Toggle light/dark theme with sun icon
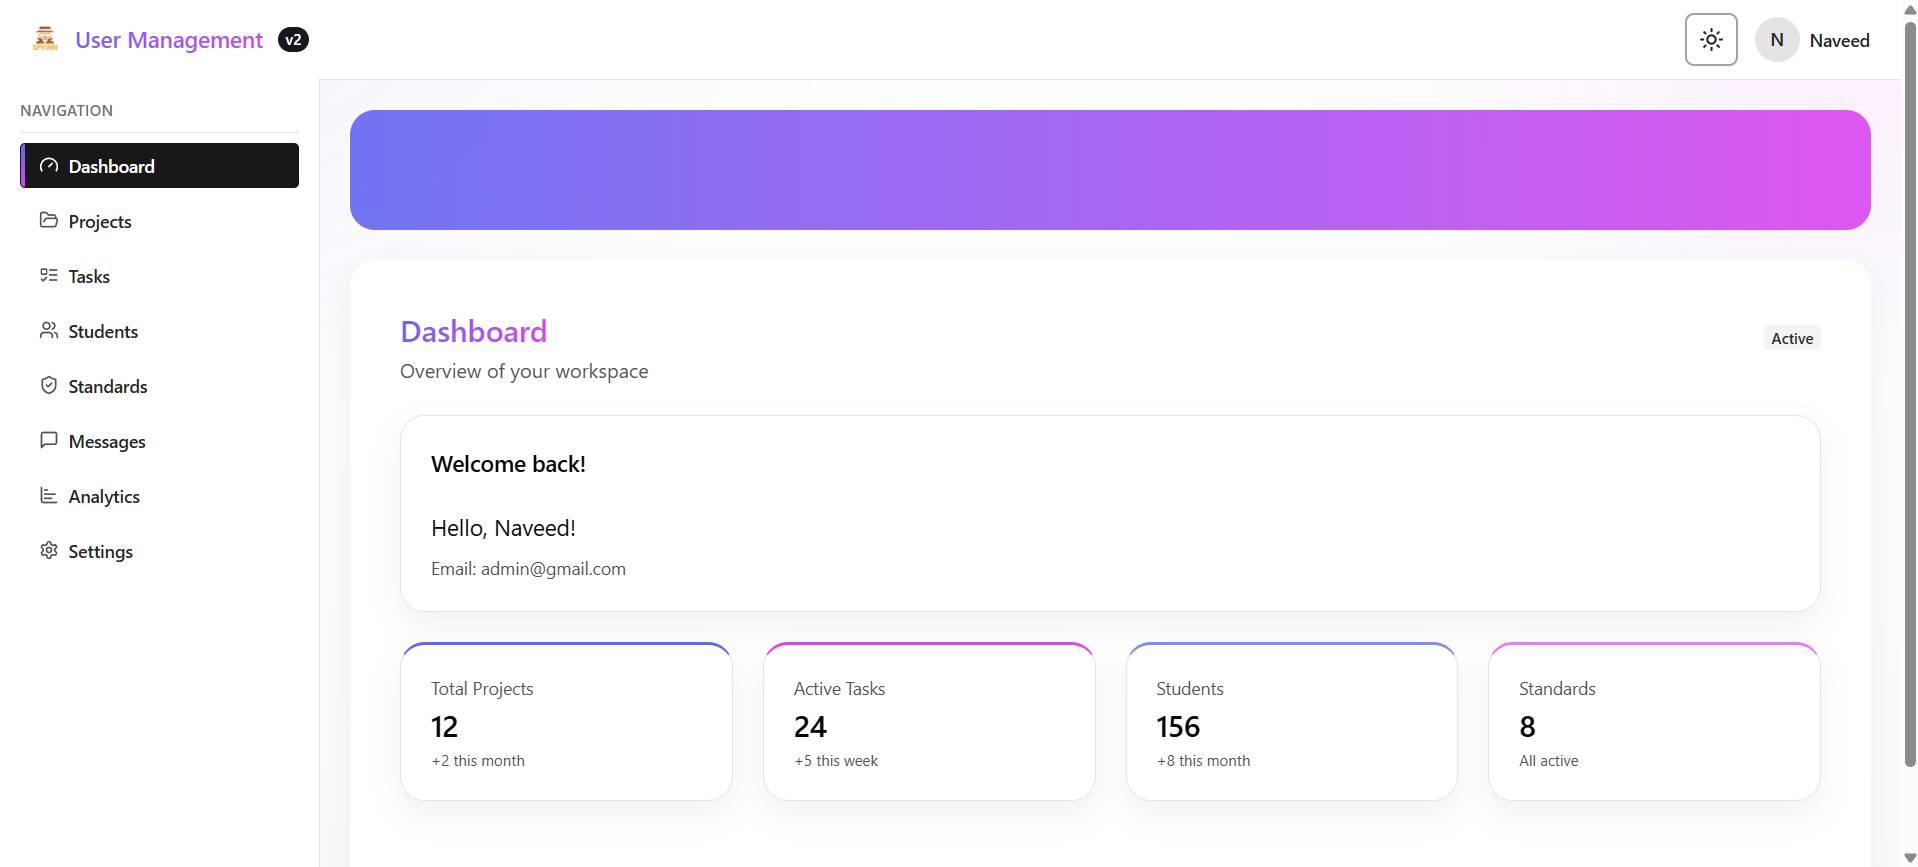Image resolution: width=1918 pixels, height=867 pixels. pyautogui.click(x=1710, y=39)
